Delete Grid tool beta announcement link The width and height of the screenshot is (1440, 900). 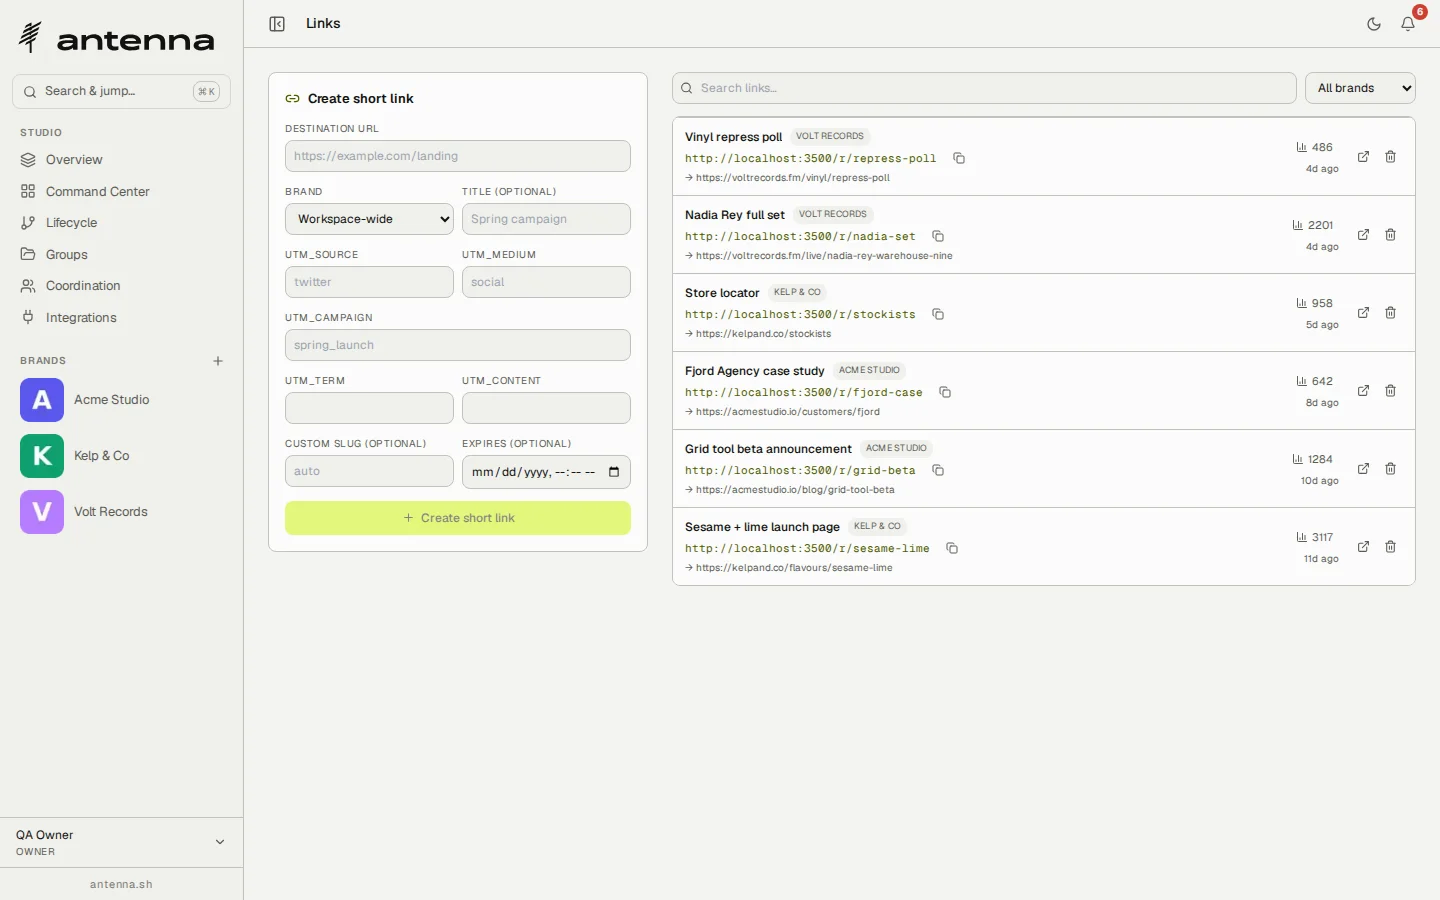(1391, 469)
